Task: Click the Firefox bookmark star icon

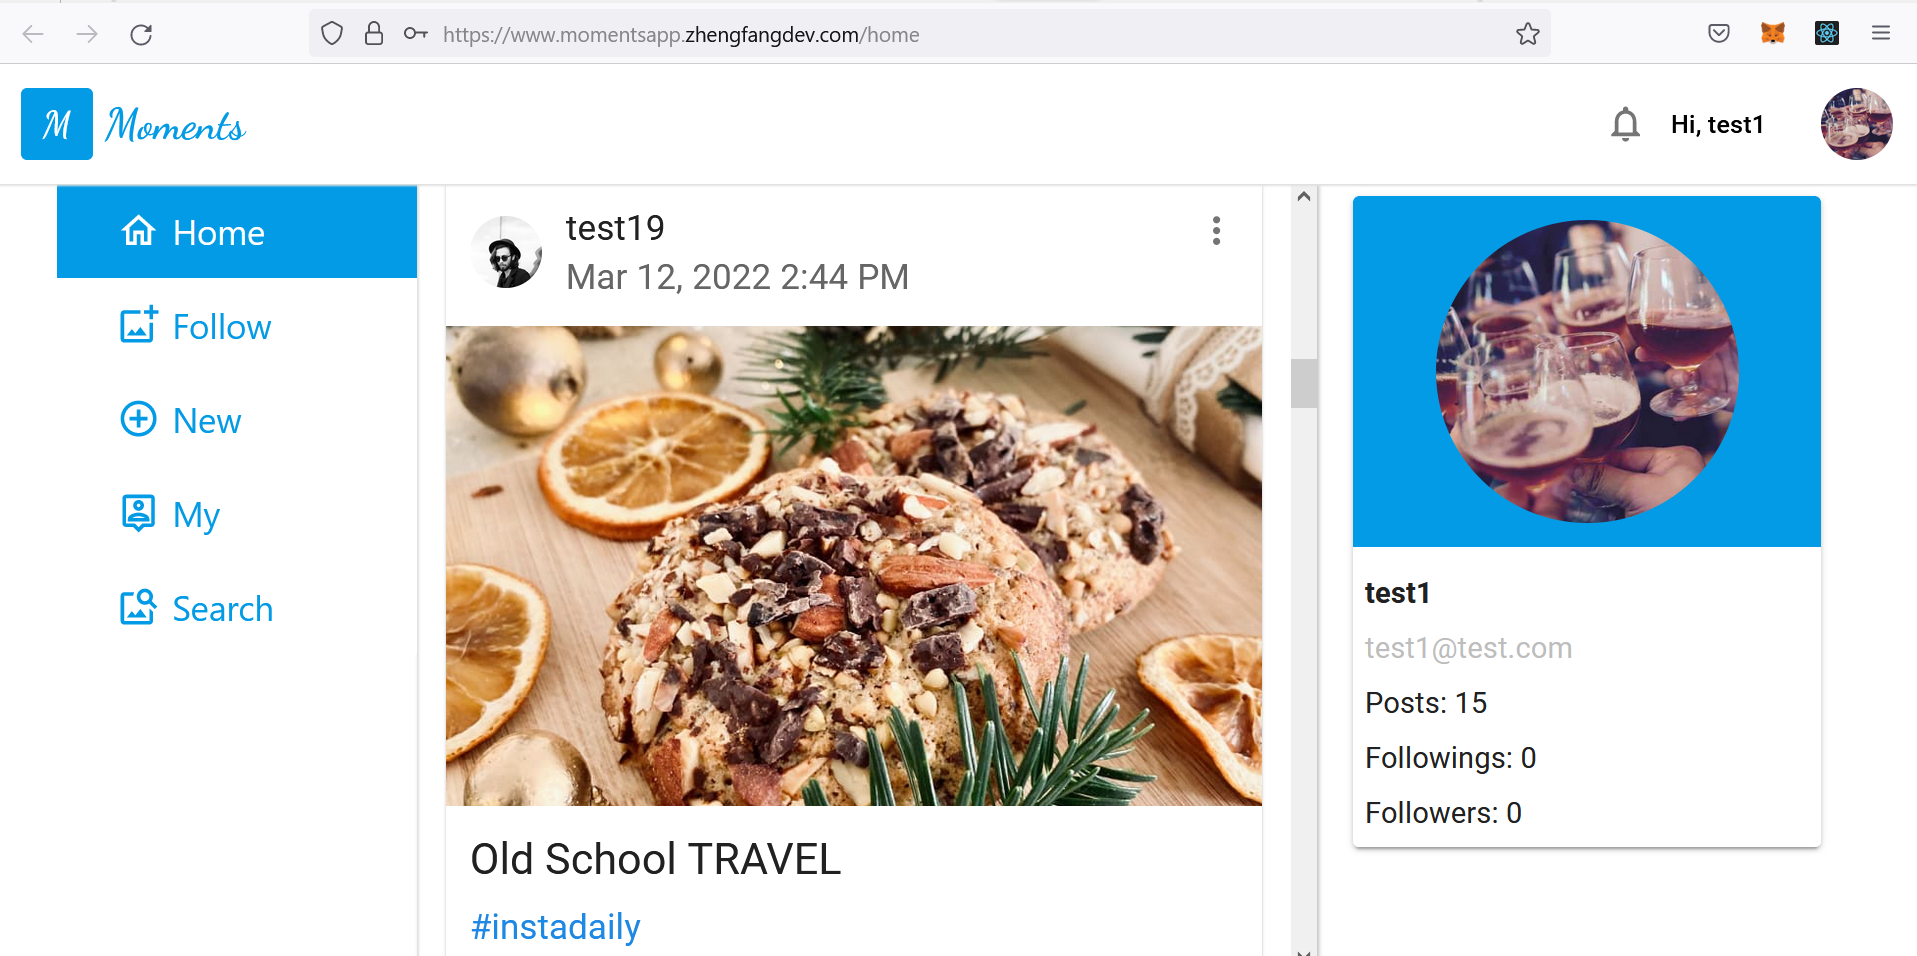Action: pyautogui.click(x=1527, y=35)
